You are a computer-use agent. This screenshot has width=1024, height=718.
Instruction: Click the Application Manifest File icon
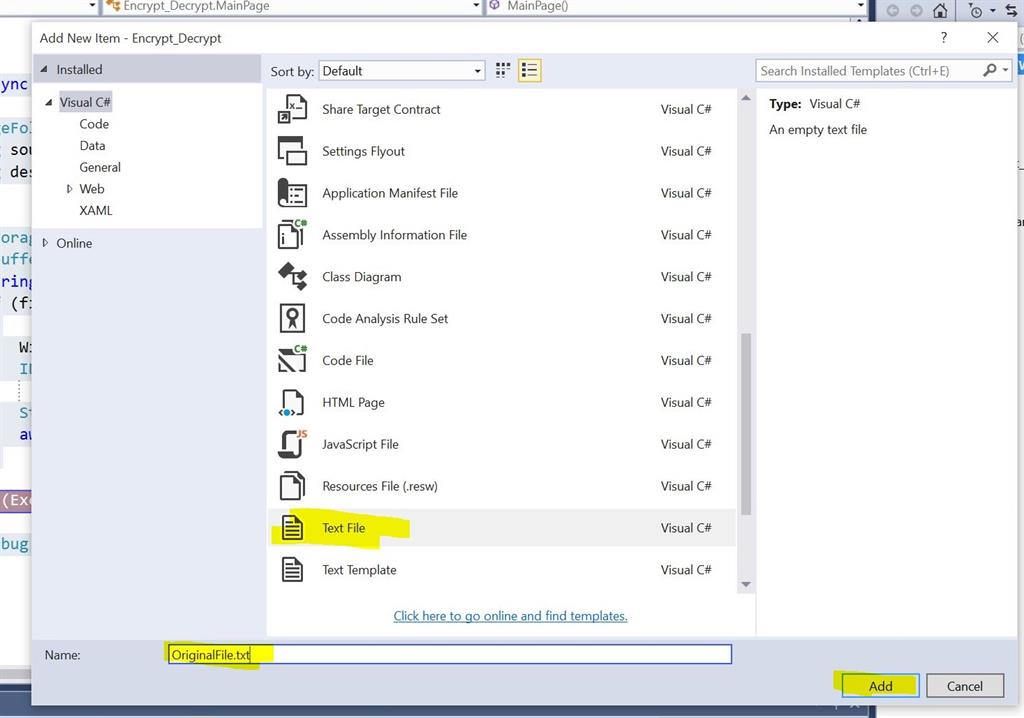(x=292, y=193)
